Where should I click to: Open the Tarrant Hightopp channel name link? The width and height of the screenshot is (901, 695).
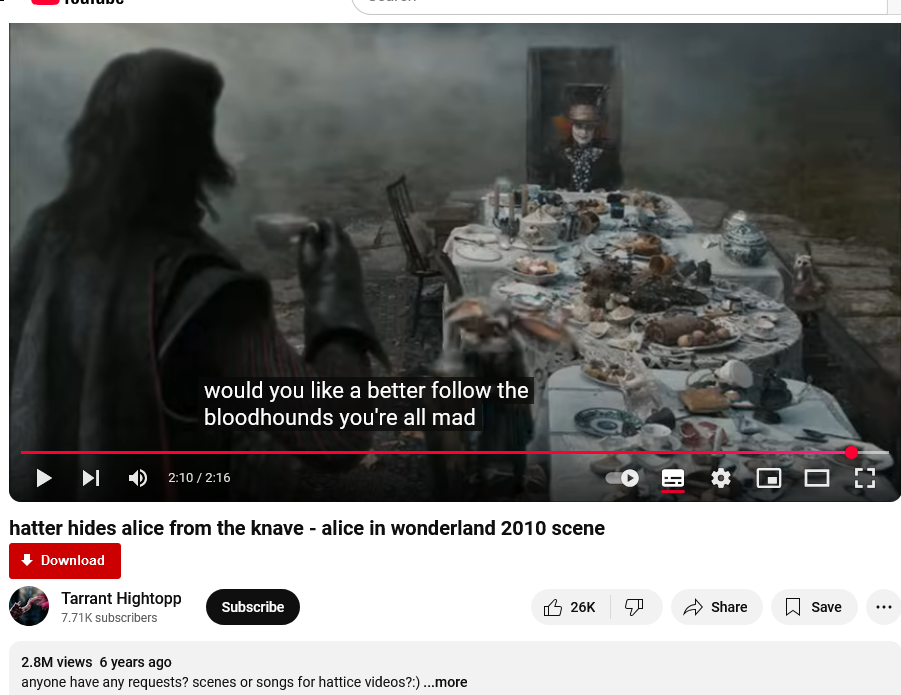click(121, 599)
